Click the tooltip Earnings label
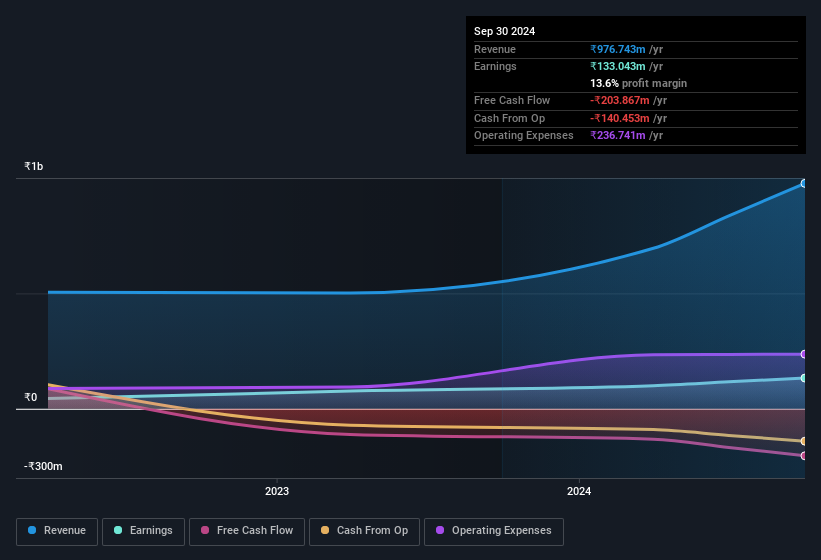821x560 pixels. 495,66
